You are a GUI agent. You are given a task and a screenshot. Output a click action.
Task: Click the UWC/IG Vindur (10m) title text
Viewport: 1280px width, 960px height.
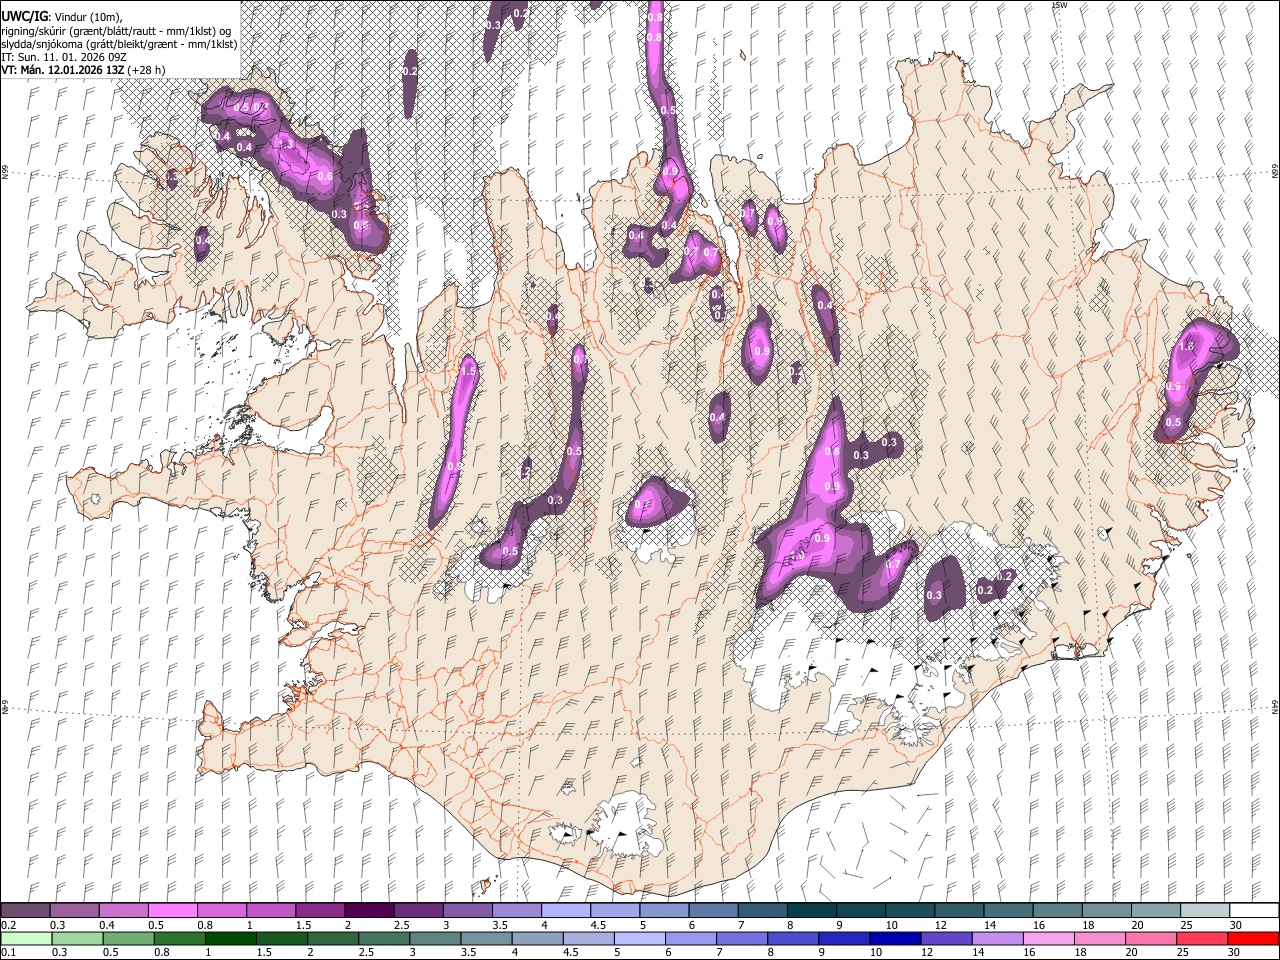[62, 17]
